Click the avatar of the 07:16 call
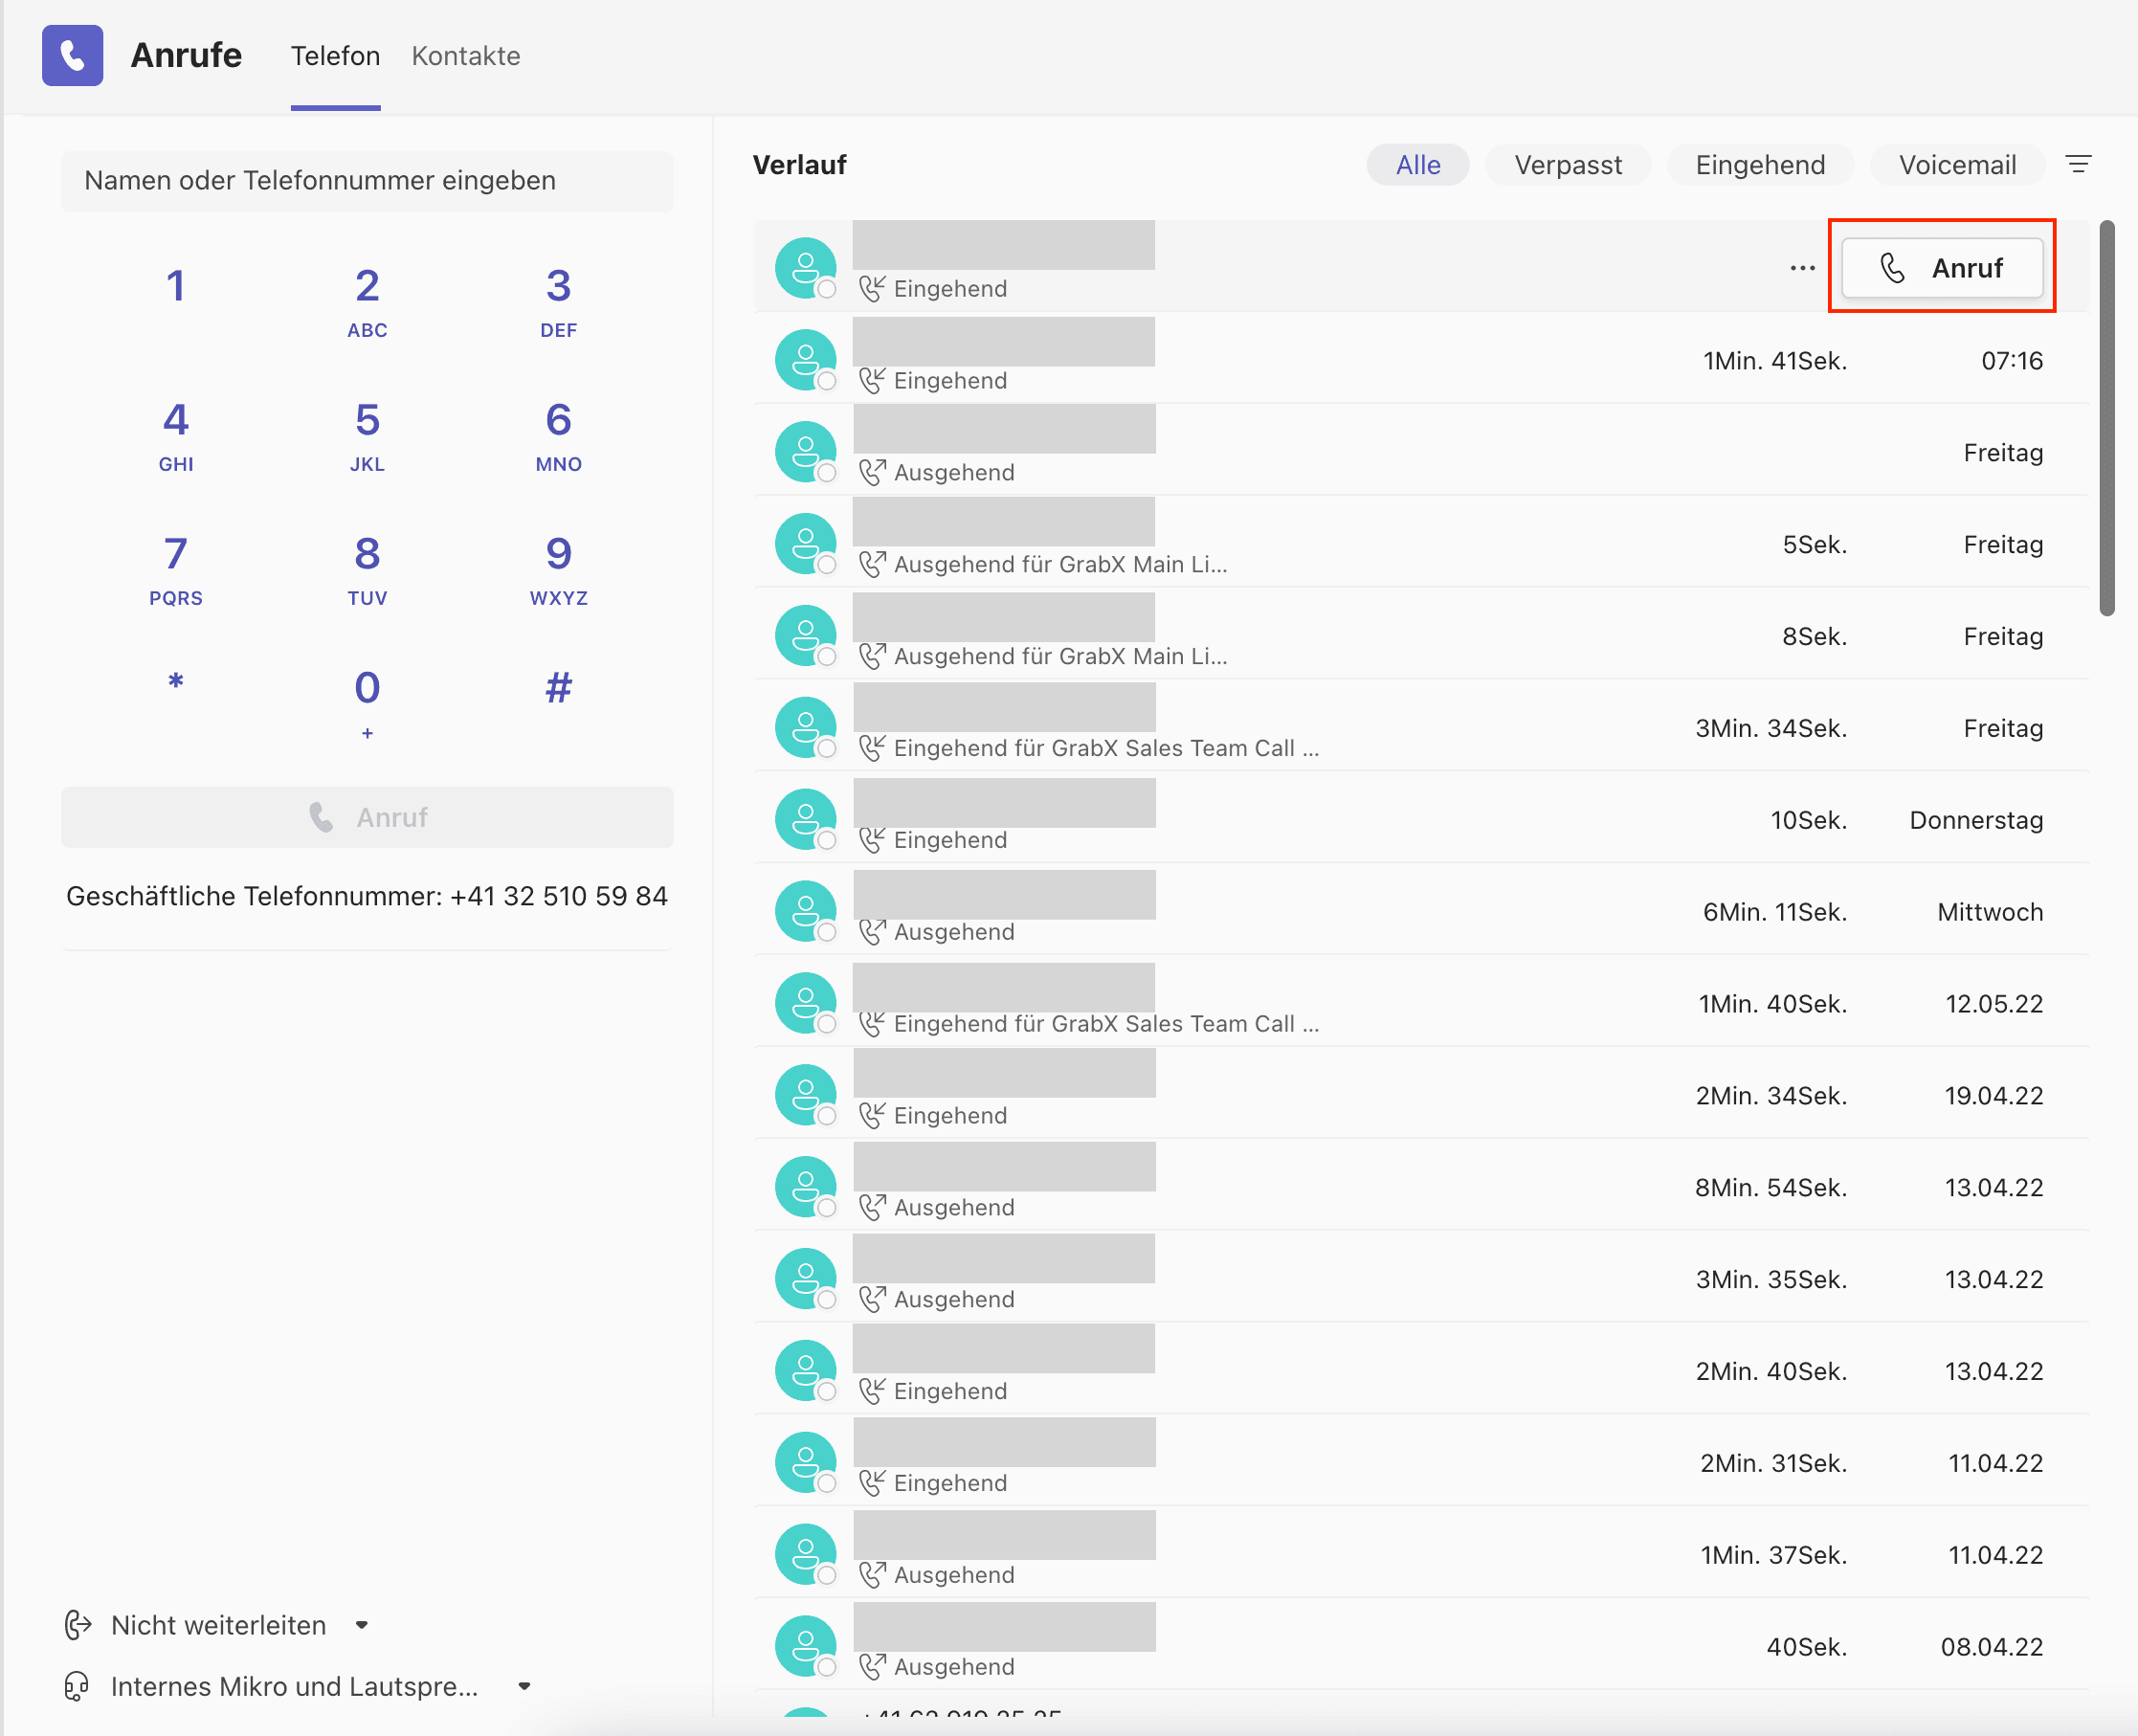 point(805,360)
